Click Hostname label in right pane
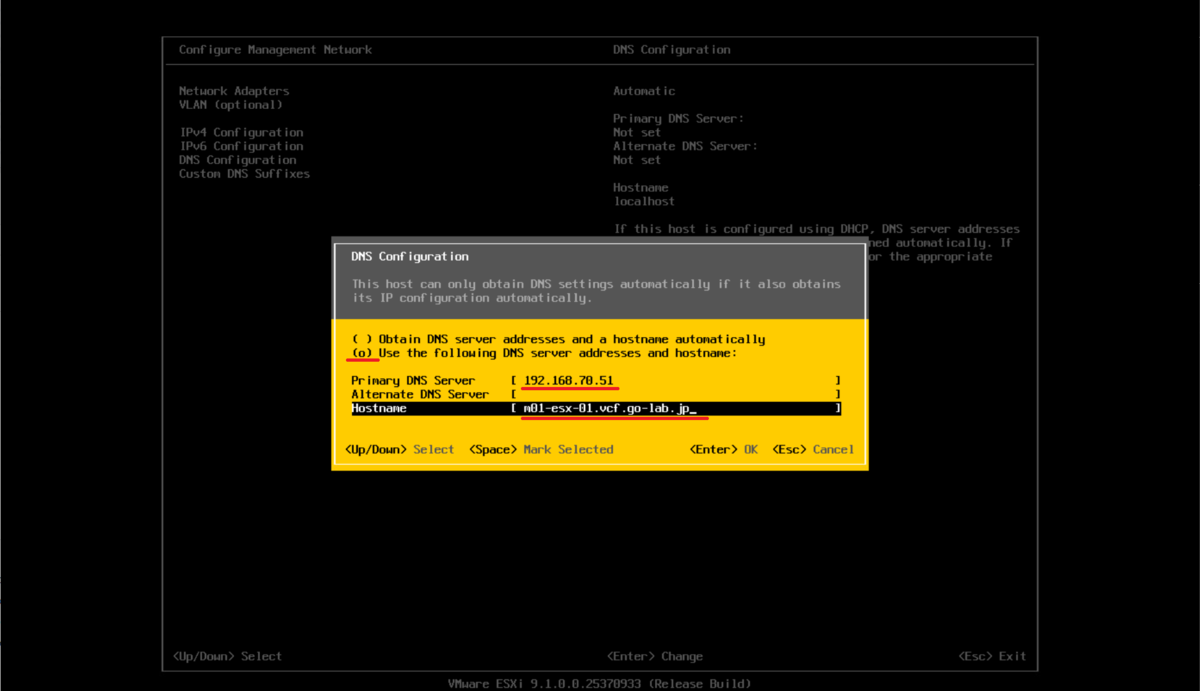This screenshot has width=1200, height=691. [x=641, y=188]
